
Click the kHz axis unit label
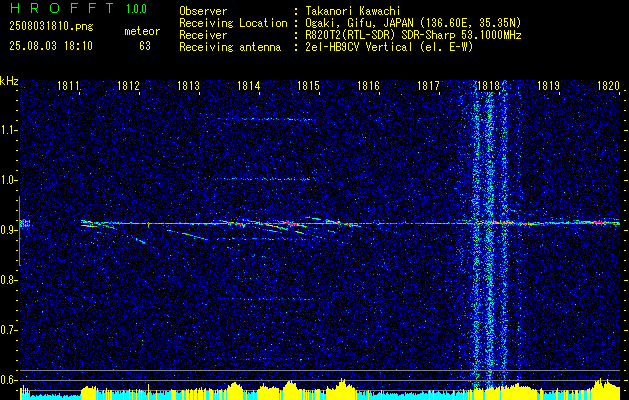point(9,81)
